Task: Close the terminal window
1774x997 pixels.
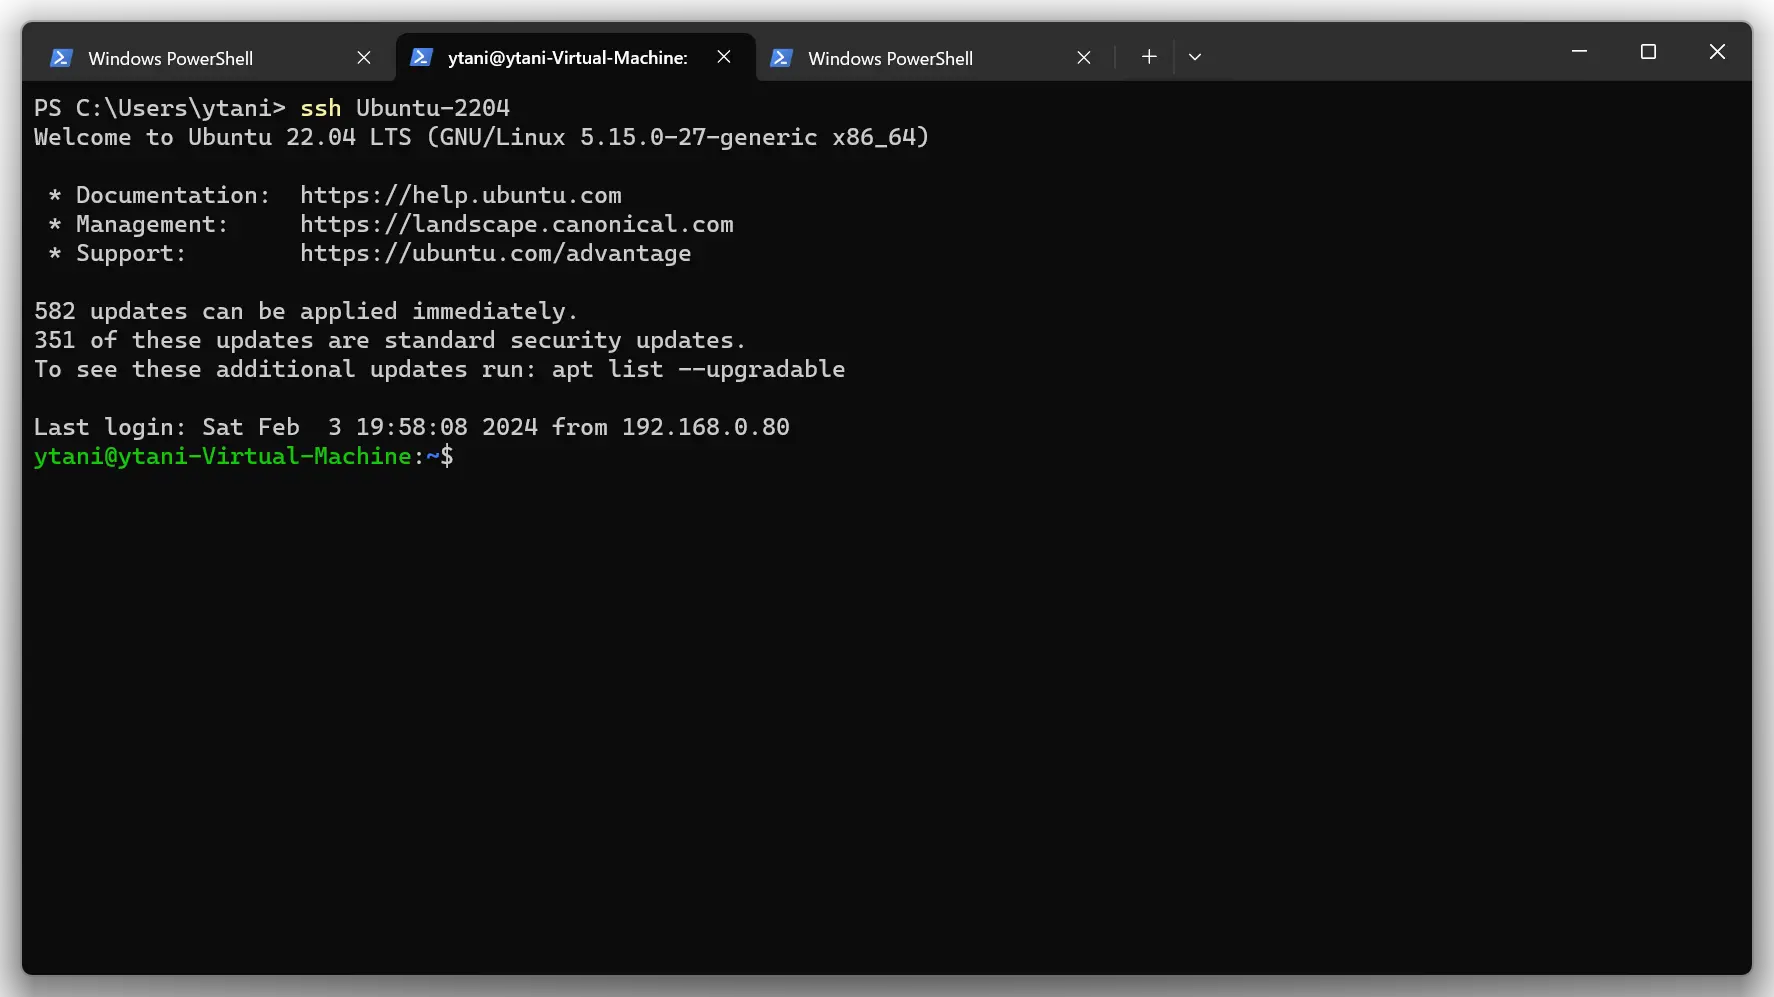Action: 1717,52
